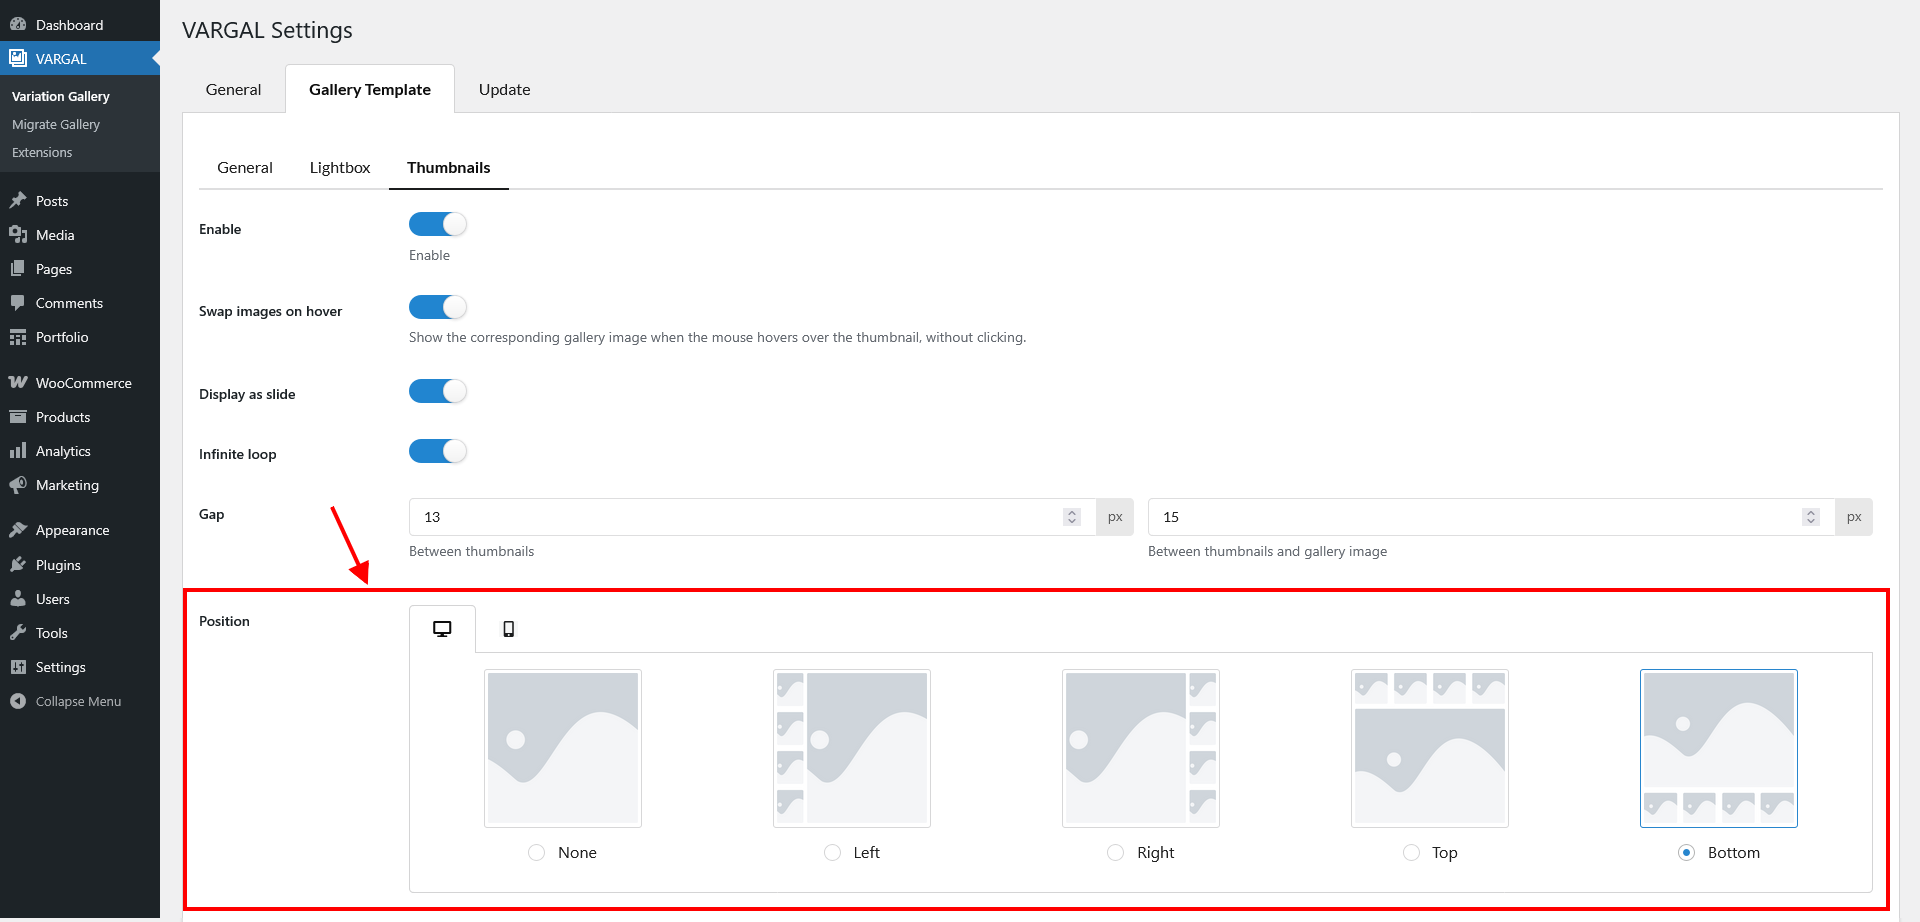Click the WooCommerce logo icon

coord(18,382)
